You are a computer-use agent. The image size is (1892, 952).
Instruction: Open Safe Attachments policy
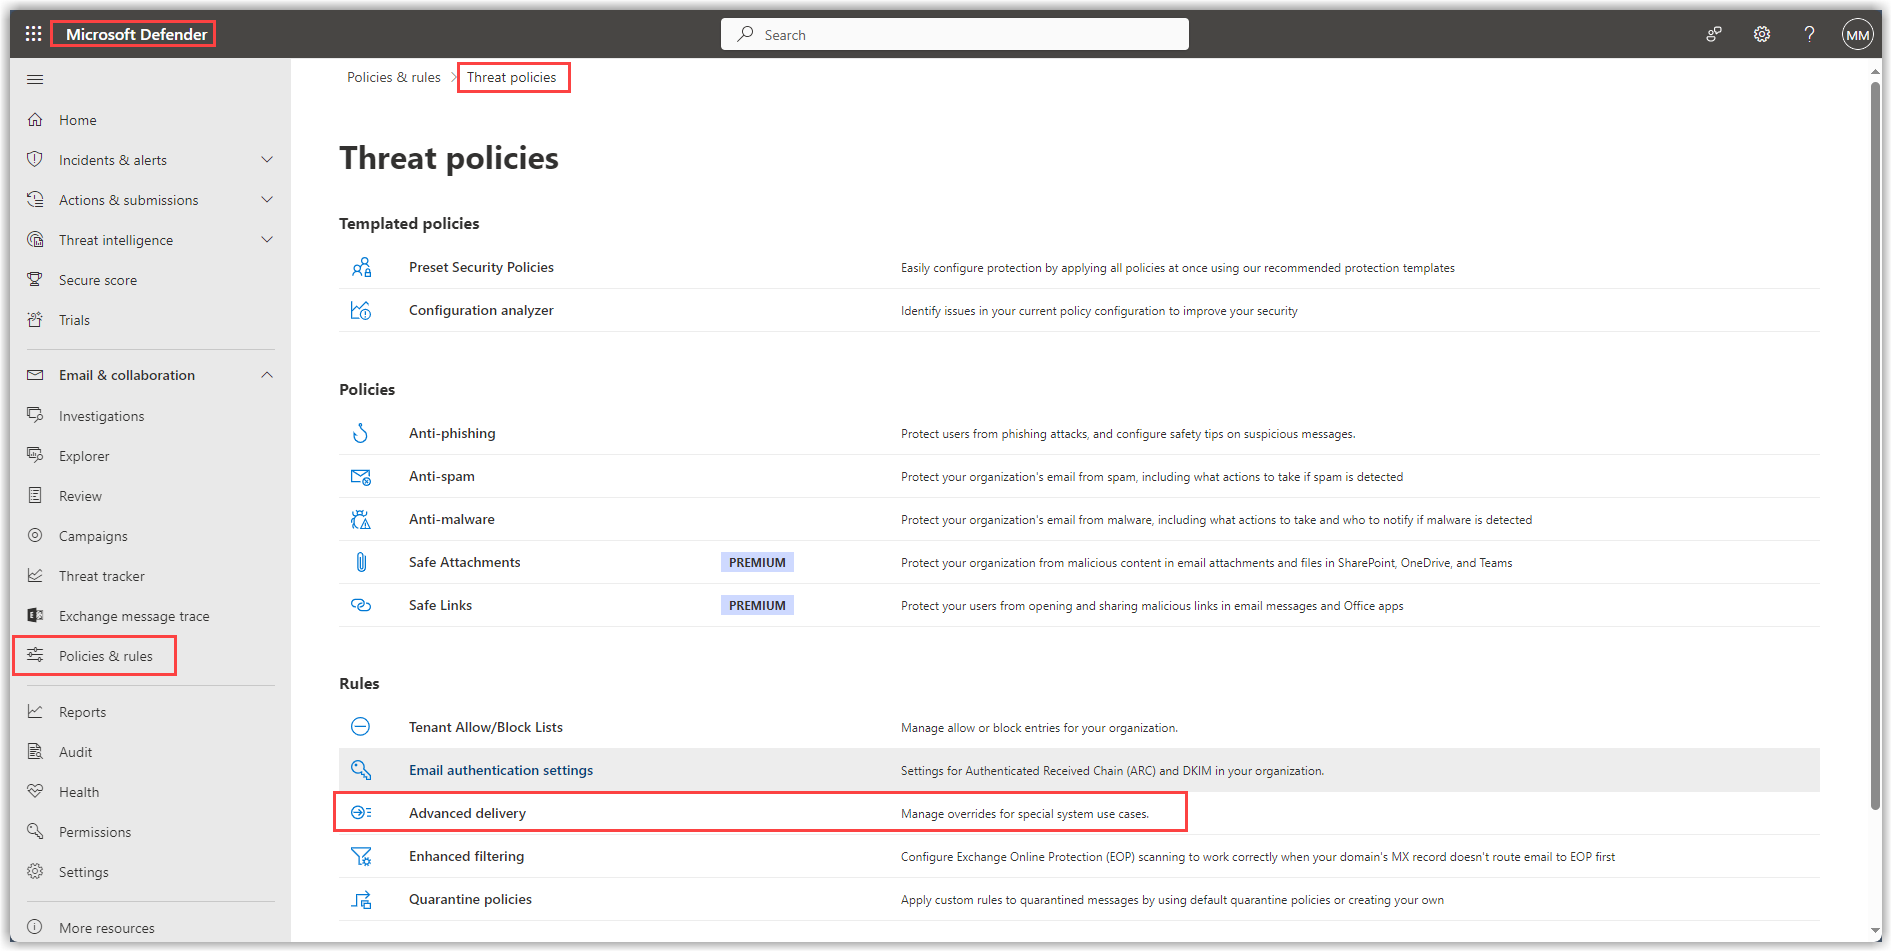[x=465, y=562]
